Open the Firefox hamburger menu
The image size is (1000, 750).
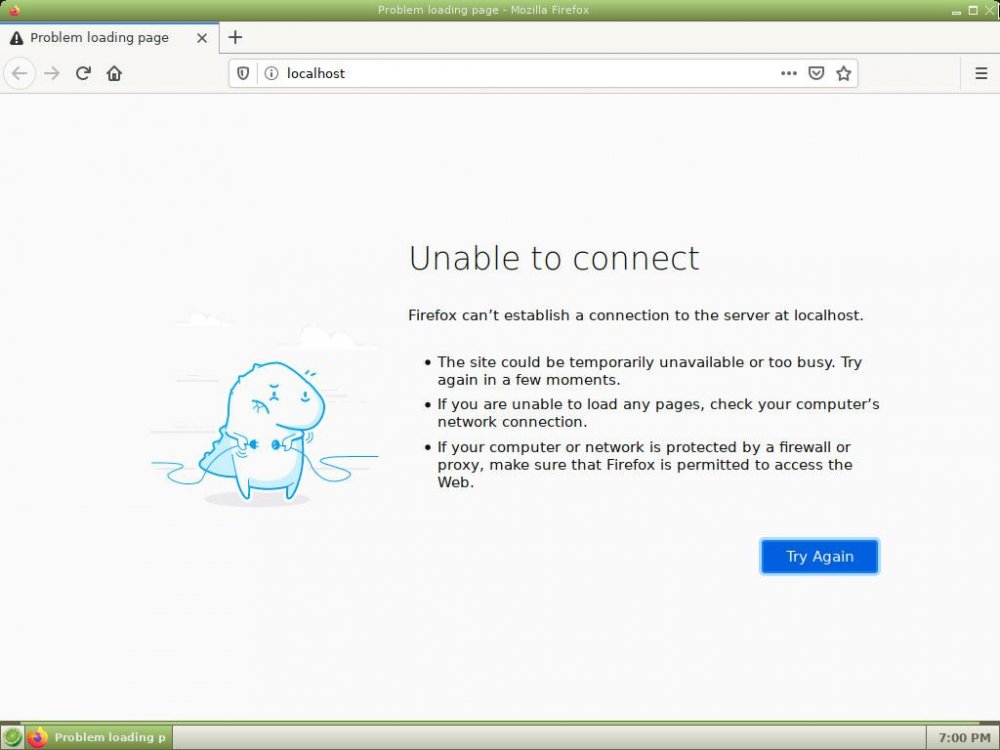pos(982,73)
